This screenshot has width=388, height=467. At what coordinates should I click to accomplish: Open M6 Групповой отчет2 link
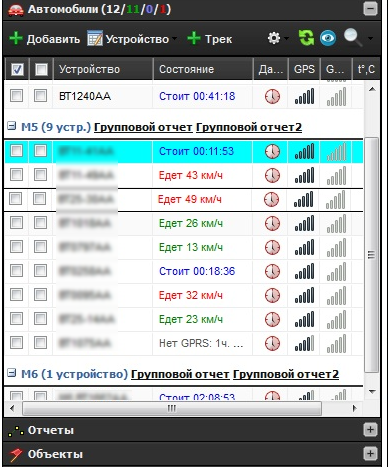coord(286,374)
